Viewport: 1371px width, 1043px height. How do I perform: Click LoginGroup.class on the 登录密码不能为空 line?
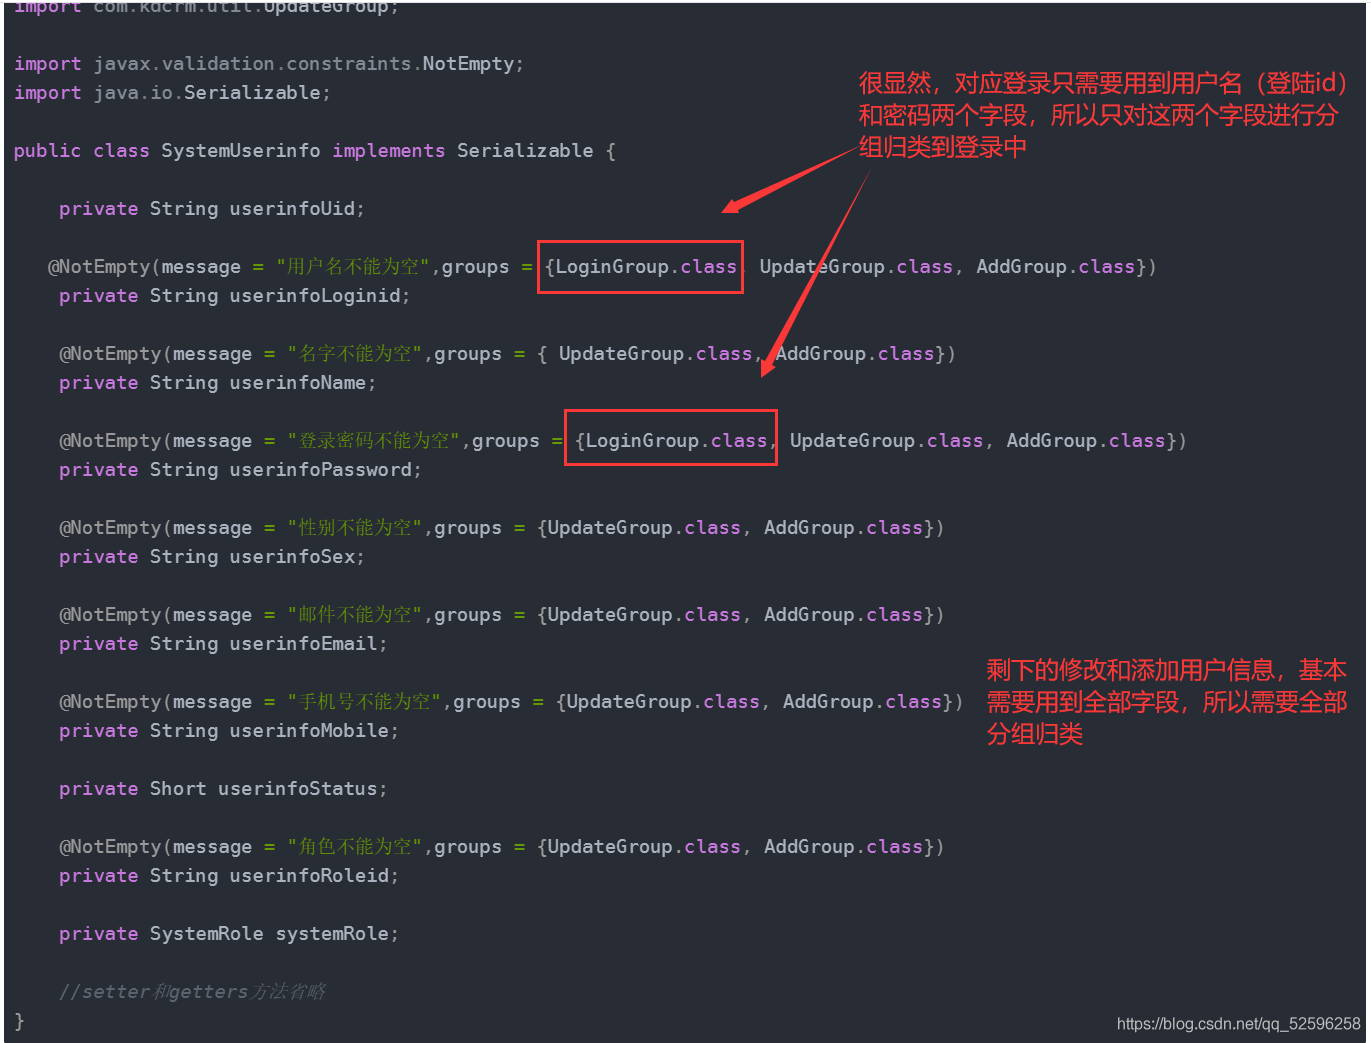[677, 441]
